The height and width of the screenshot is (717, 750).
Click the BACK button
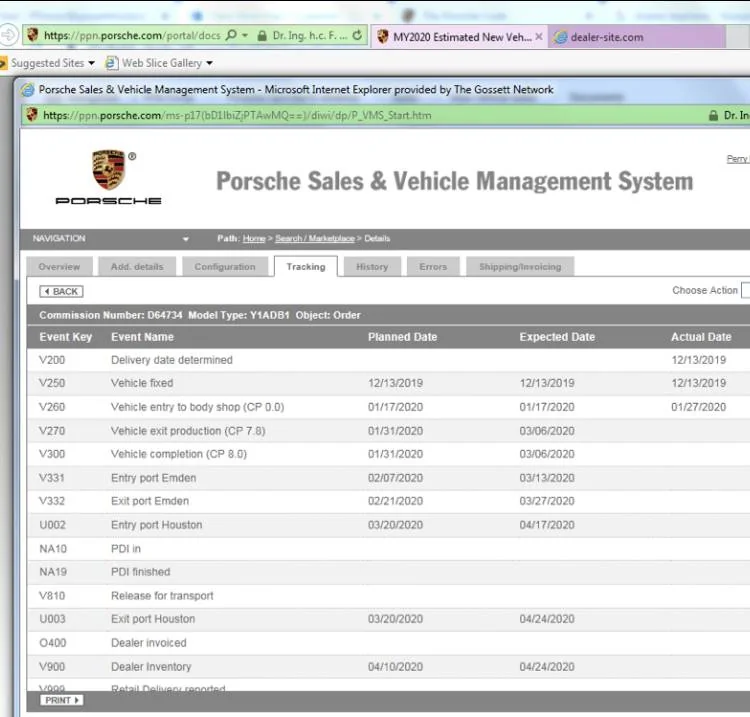click(x=61, y=291)
